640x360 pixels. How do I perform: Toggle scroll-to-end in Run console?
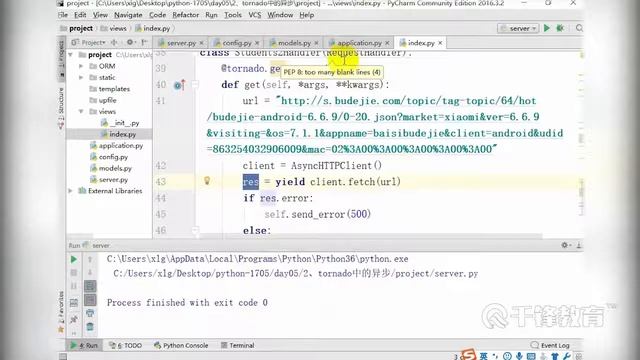coord(90,300)
